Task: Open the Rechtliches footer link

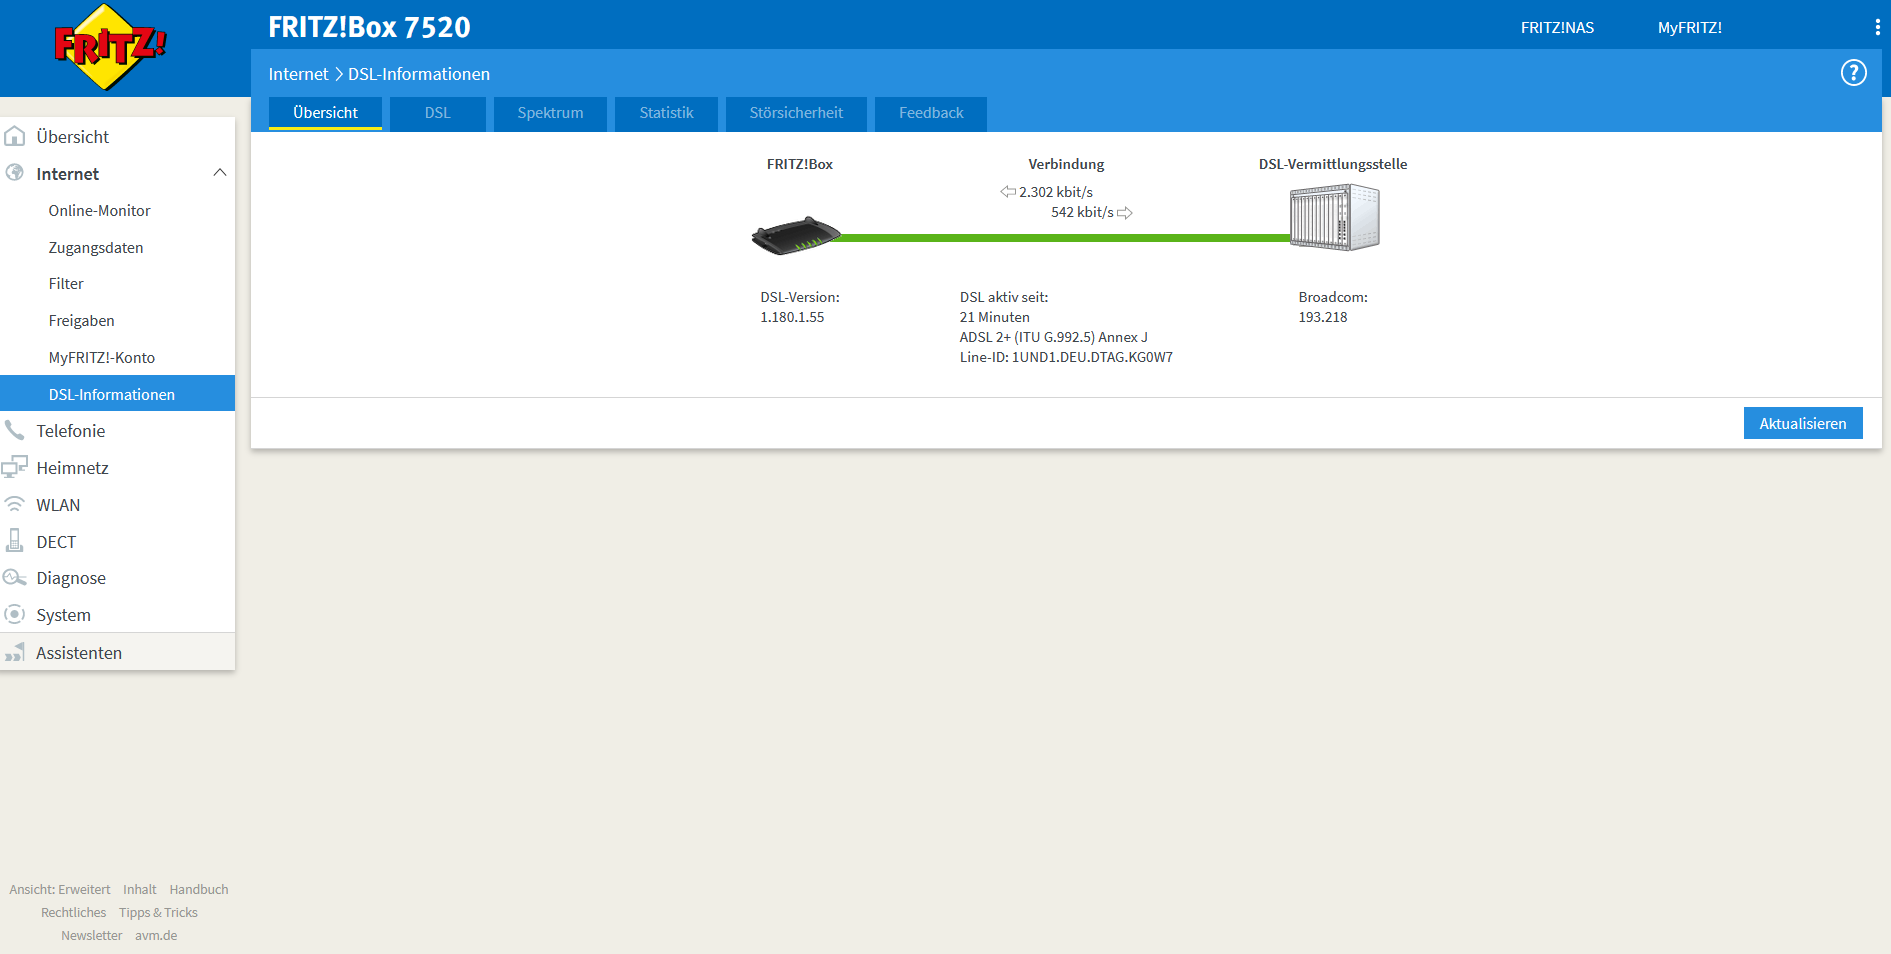Action: click(x=73, y=913)
